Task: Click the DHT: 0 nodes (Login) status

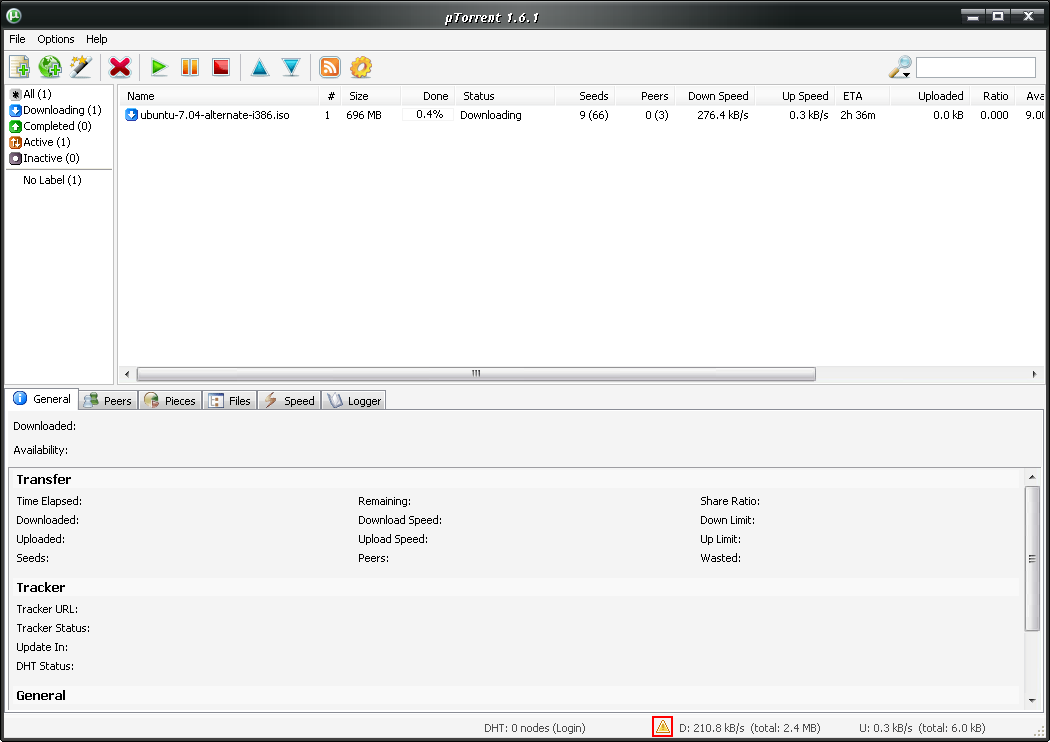Action: (534, 728)
